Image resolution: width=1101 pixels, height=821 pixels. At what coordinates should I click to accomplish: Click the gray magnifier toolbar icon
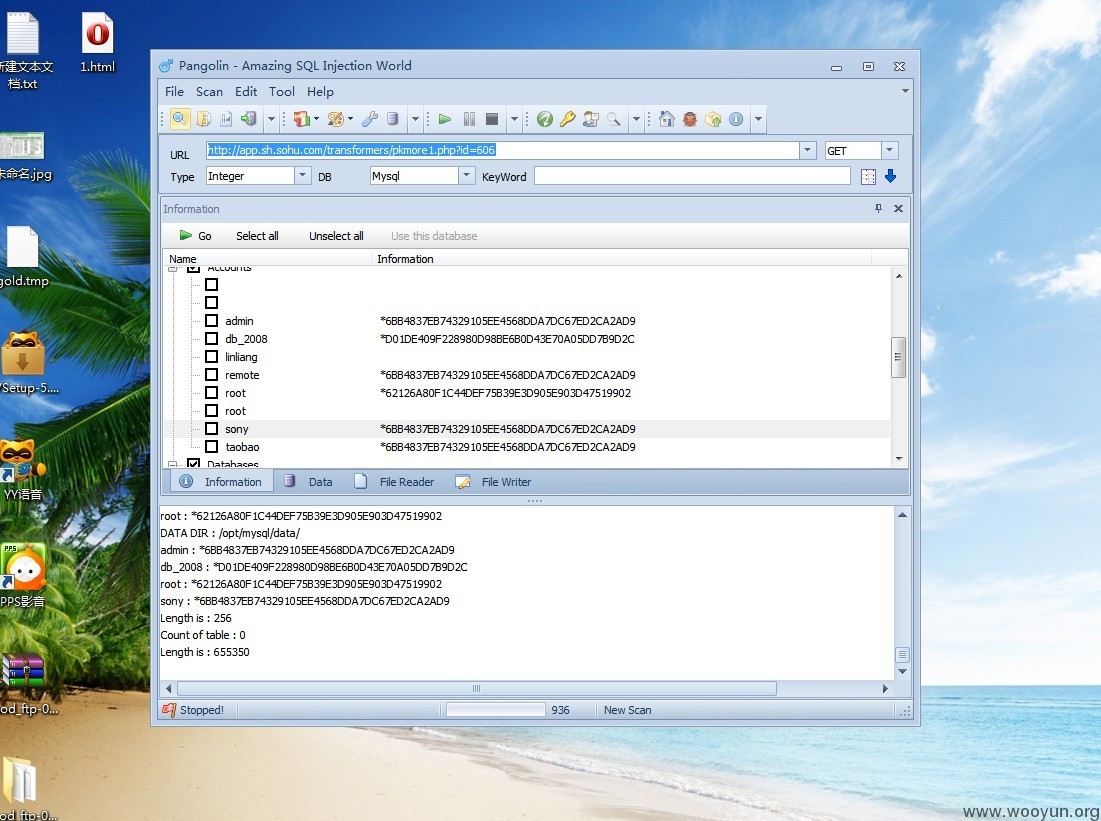click(x=614, y=119)
